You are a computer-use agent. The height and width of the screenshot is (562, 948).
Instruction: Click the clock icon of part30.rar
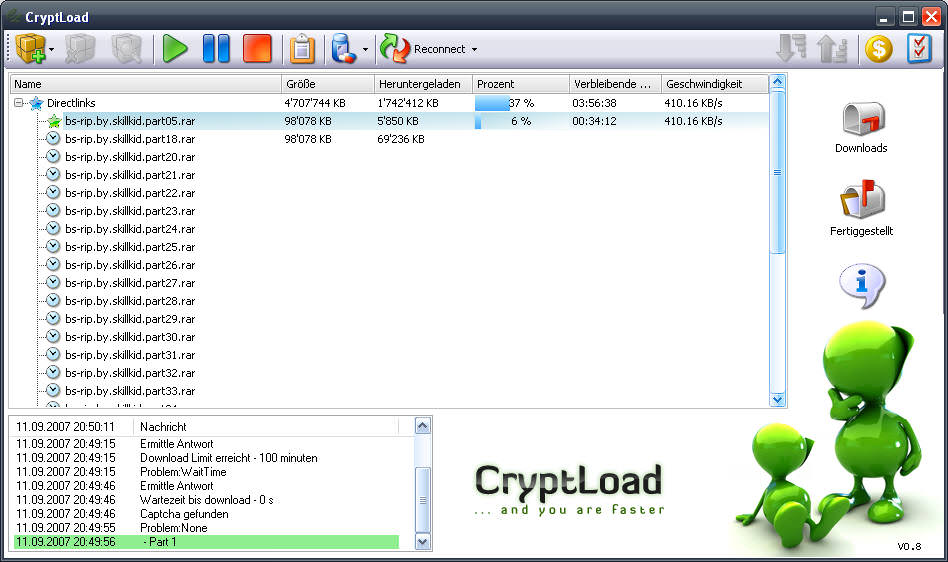(x=53, y=336)
